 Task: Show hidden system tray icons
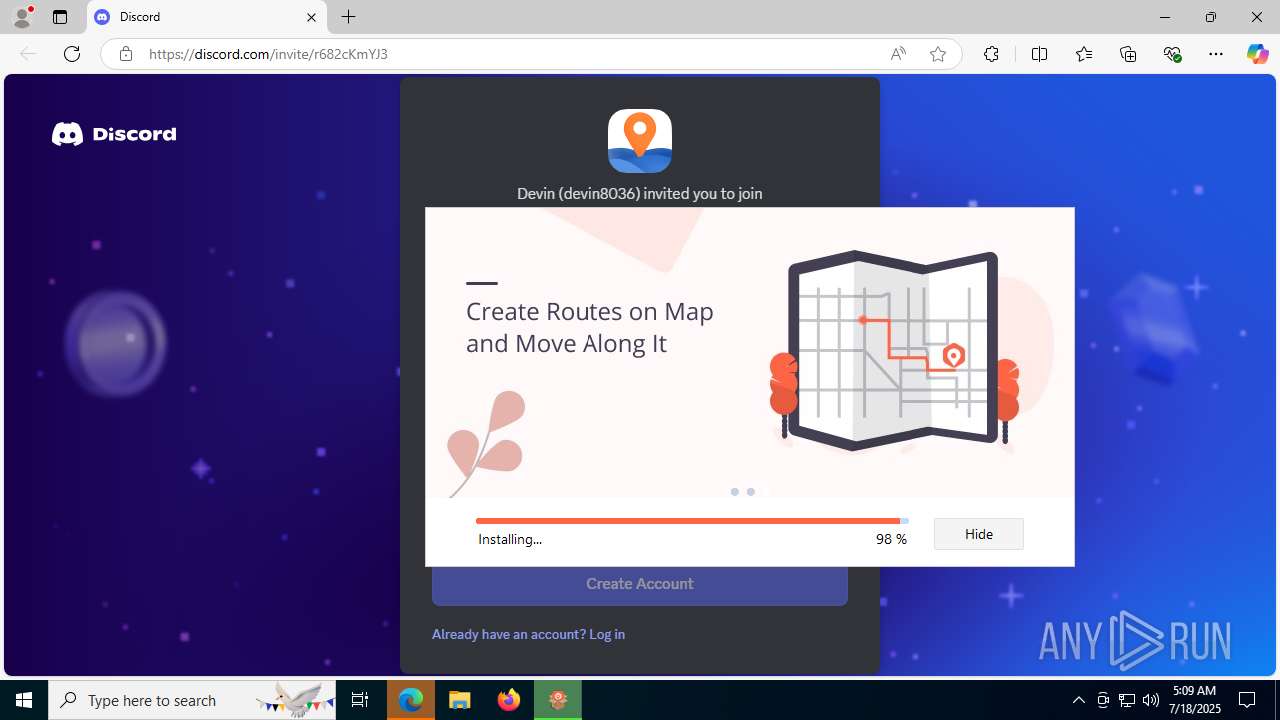coord(1078,700)
